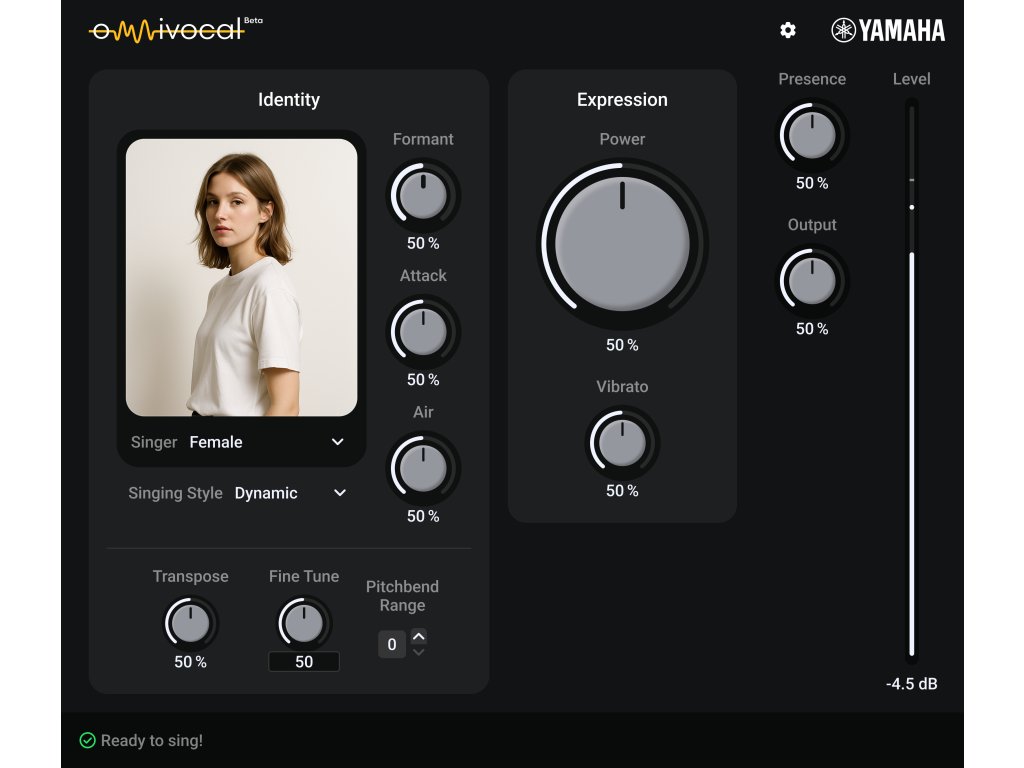Select the Transpose knob
1024x768 pixels.
point(190,624)
